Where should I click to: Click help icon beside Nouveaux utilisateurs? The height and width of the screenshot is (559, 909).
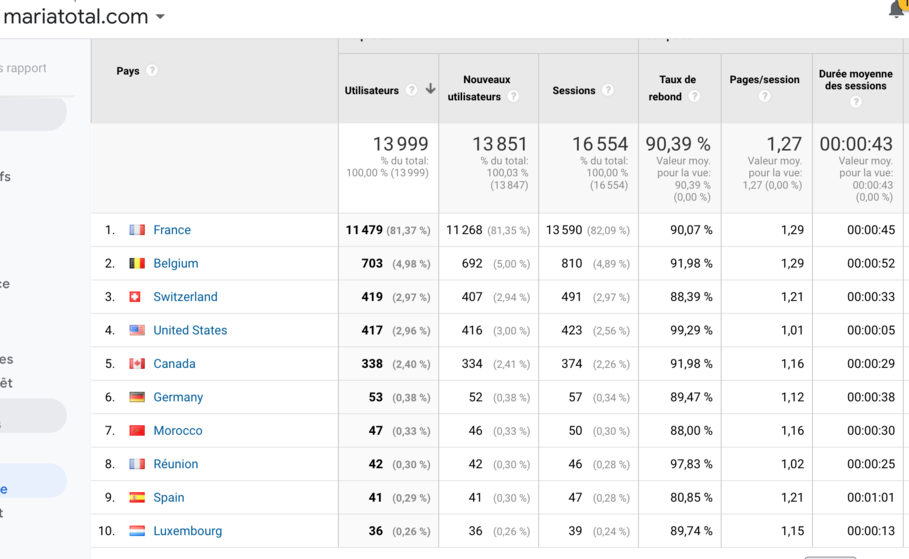(513, 97)
